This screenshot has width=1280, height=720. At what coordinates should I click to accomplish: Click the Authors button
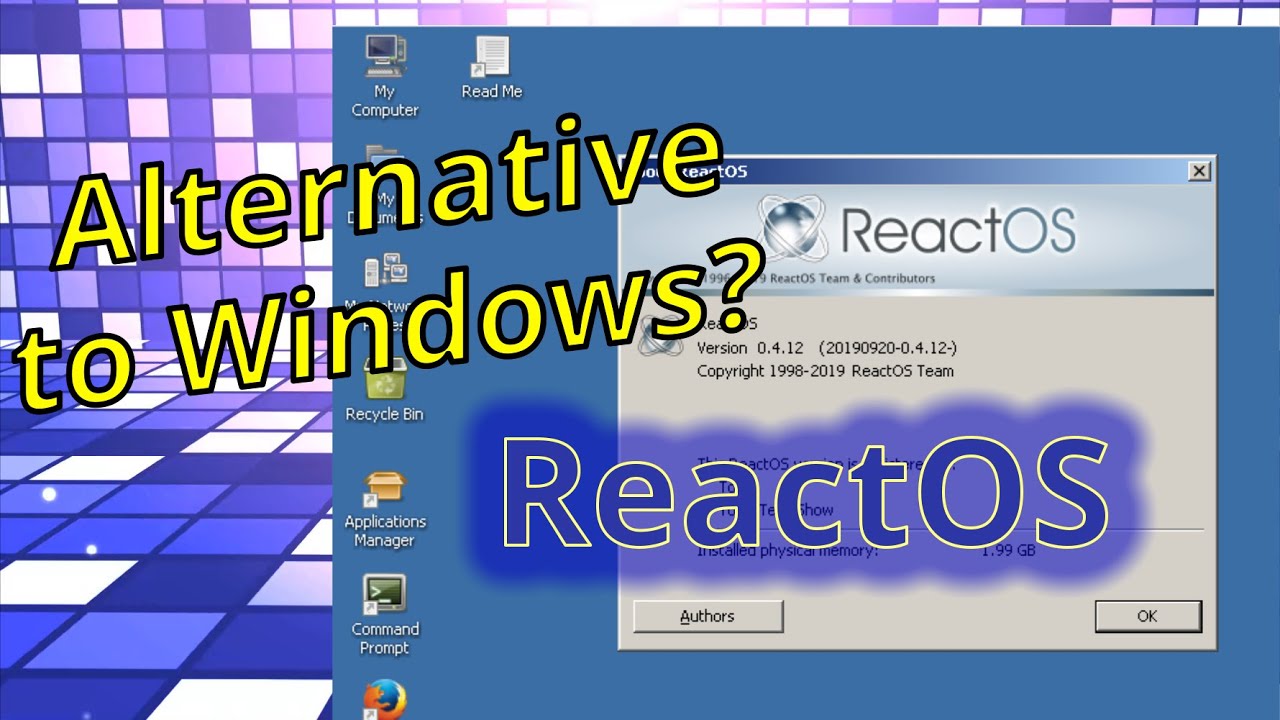[x=708, y=616]
